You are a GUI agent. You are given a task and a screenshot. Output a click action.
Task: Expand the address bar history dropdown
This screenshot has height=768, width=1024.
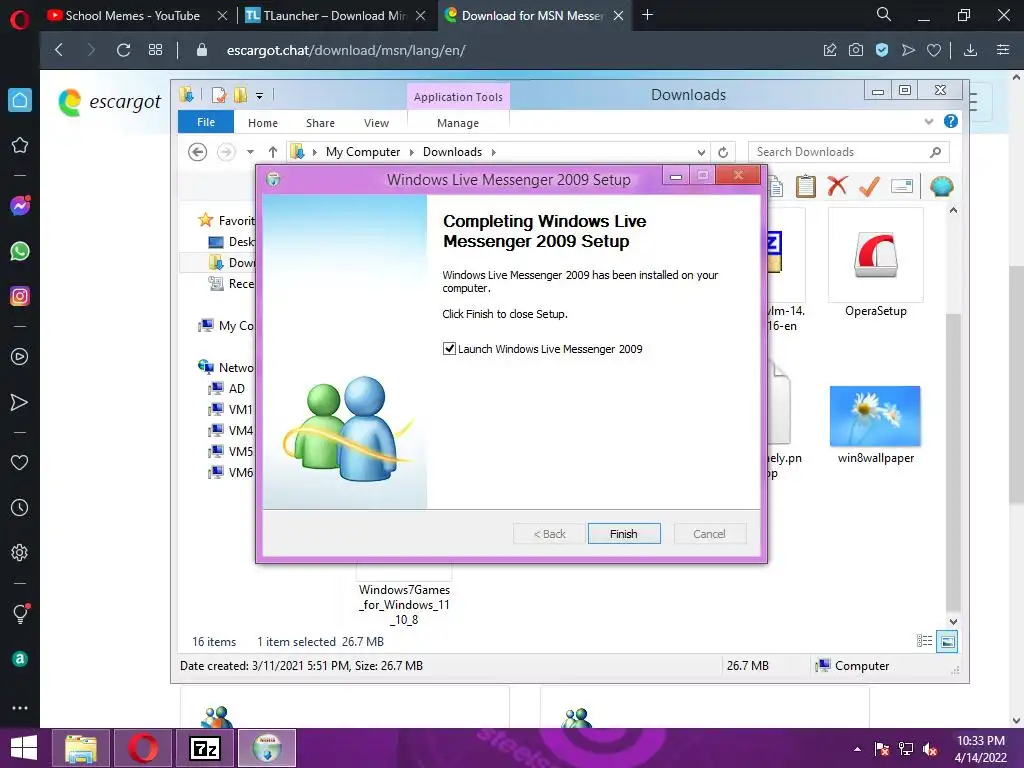(701, 152)
